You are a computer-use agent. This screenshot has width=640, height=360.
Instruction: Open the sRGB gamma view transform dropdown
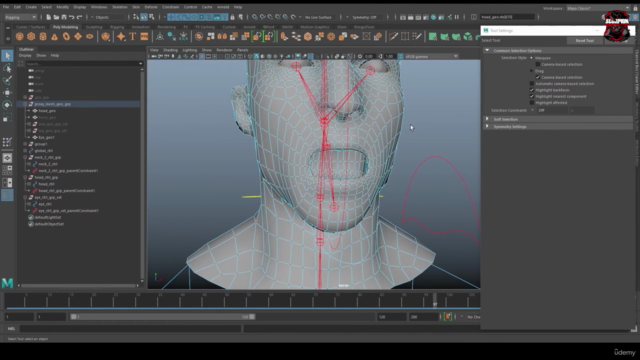[x=431, y=56]
